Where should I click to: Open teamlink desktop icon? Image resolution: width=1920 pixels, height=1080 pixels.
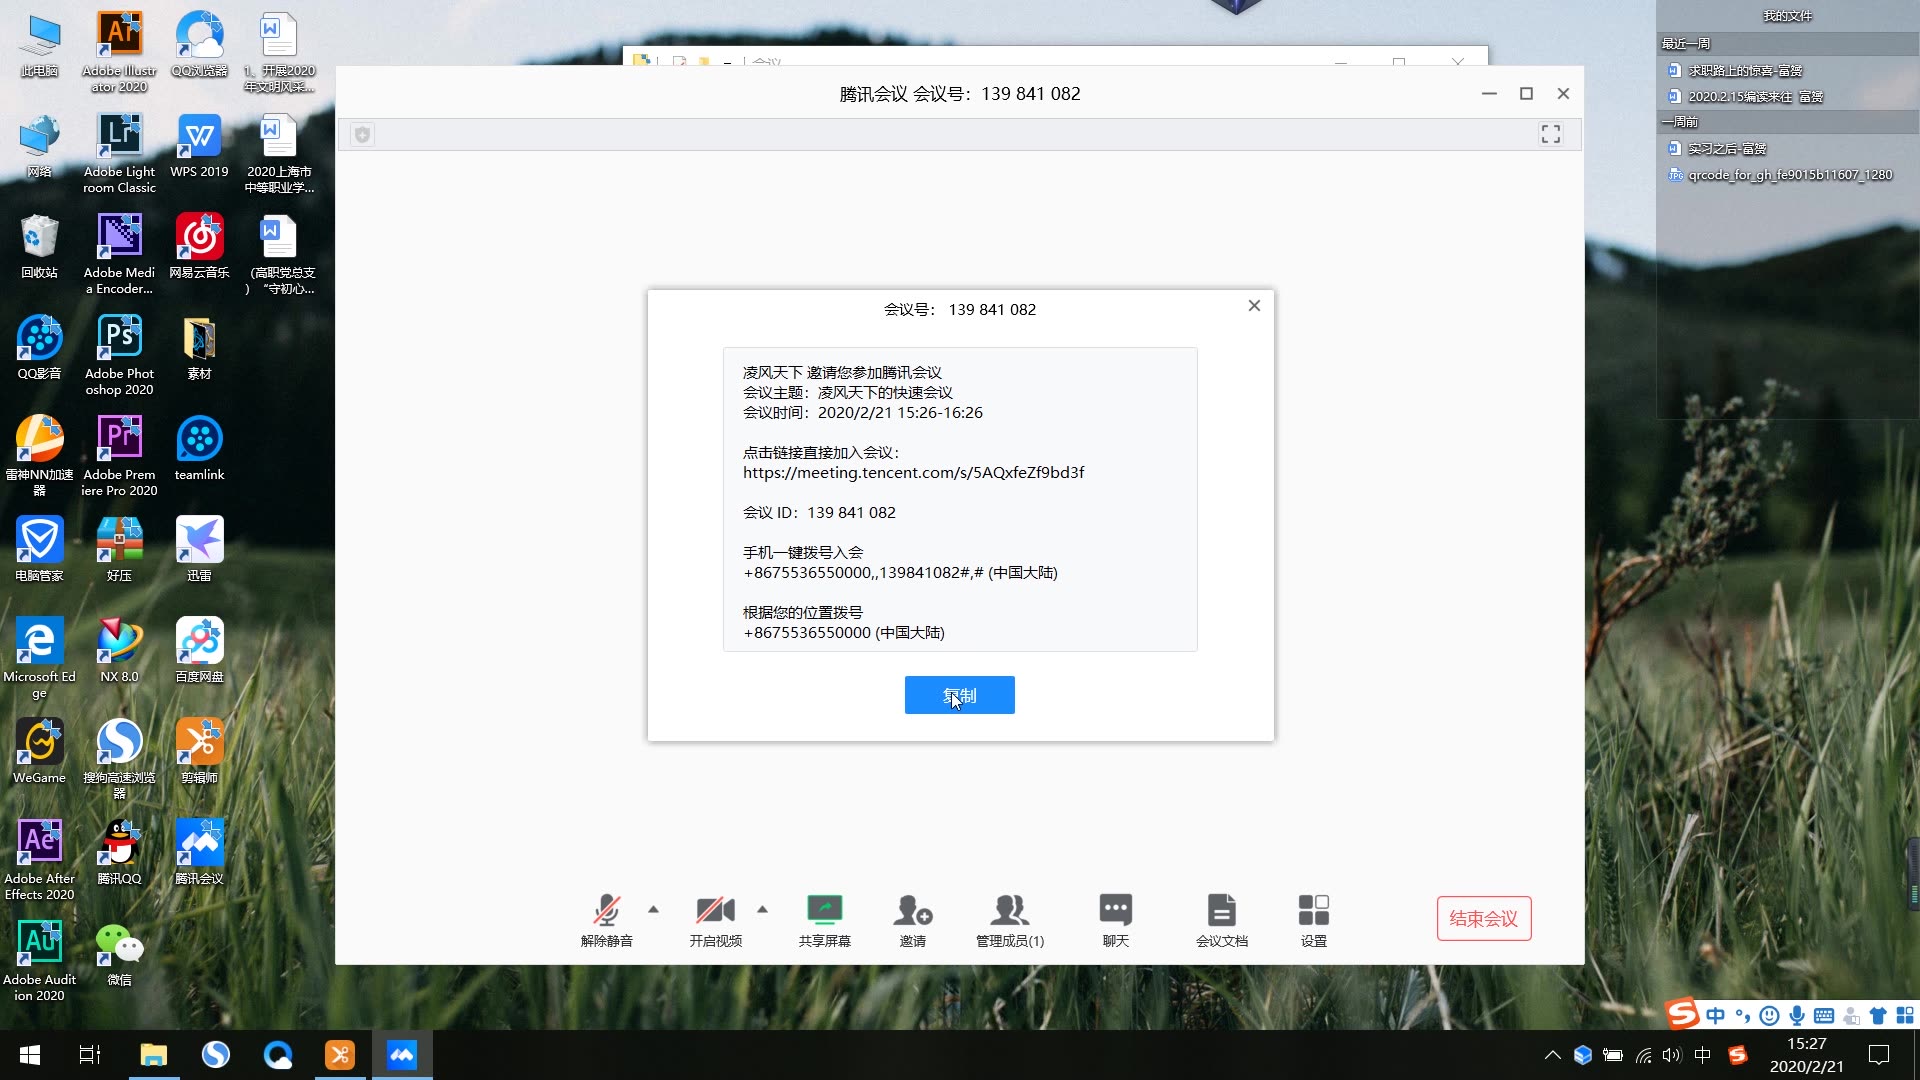tap(199, 449)
